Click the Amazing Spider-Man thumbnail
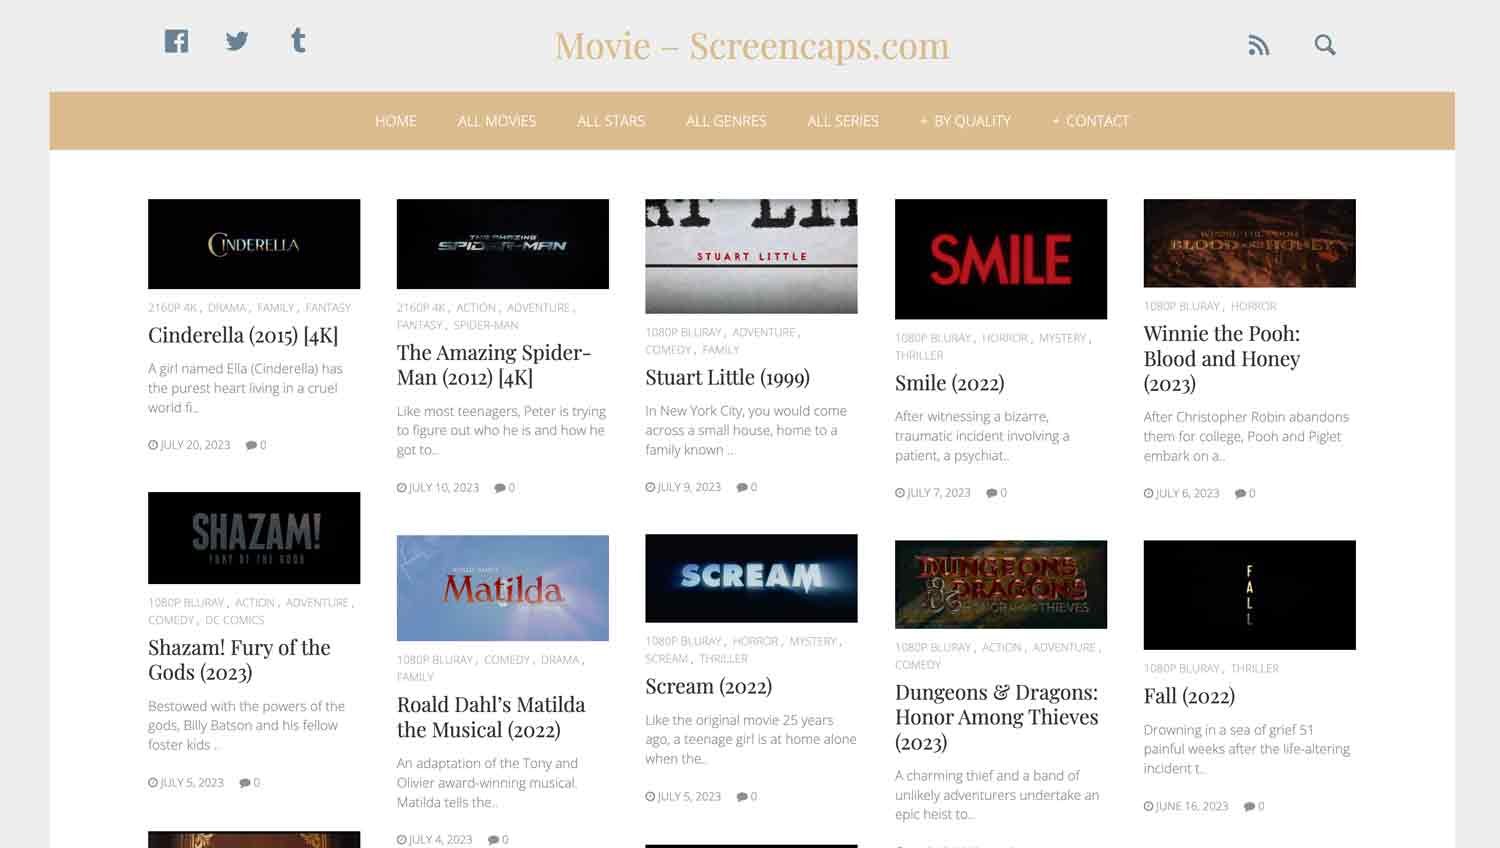1500x848 pixels. (503, 244)
